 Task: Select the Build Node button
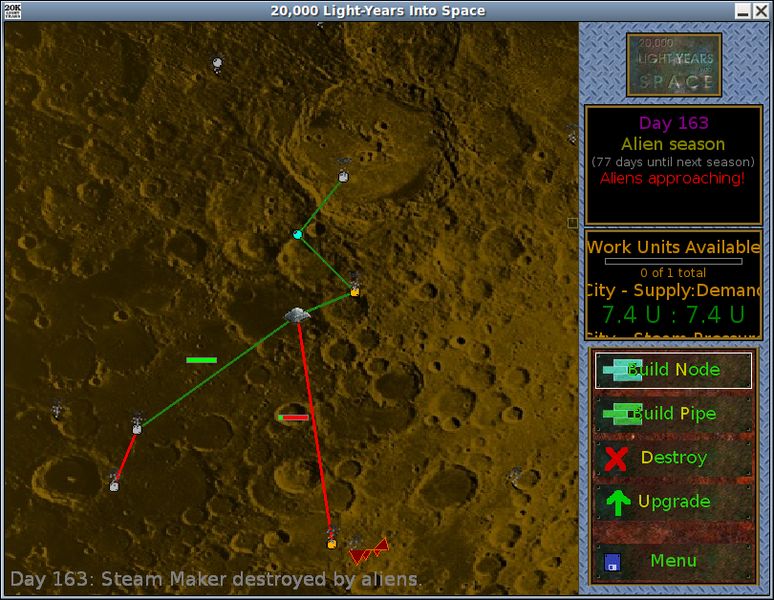coord(673,370)
